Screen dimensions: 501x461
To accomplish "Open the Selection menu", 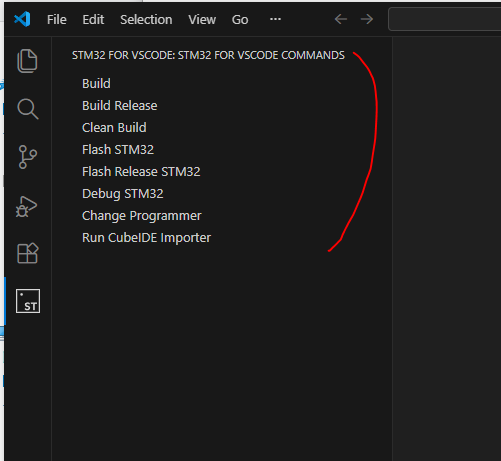I will (x=146, y=20).
